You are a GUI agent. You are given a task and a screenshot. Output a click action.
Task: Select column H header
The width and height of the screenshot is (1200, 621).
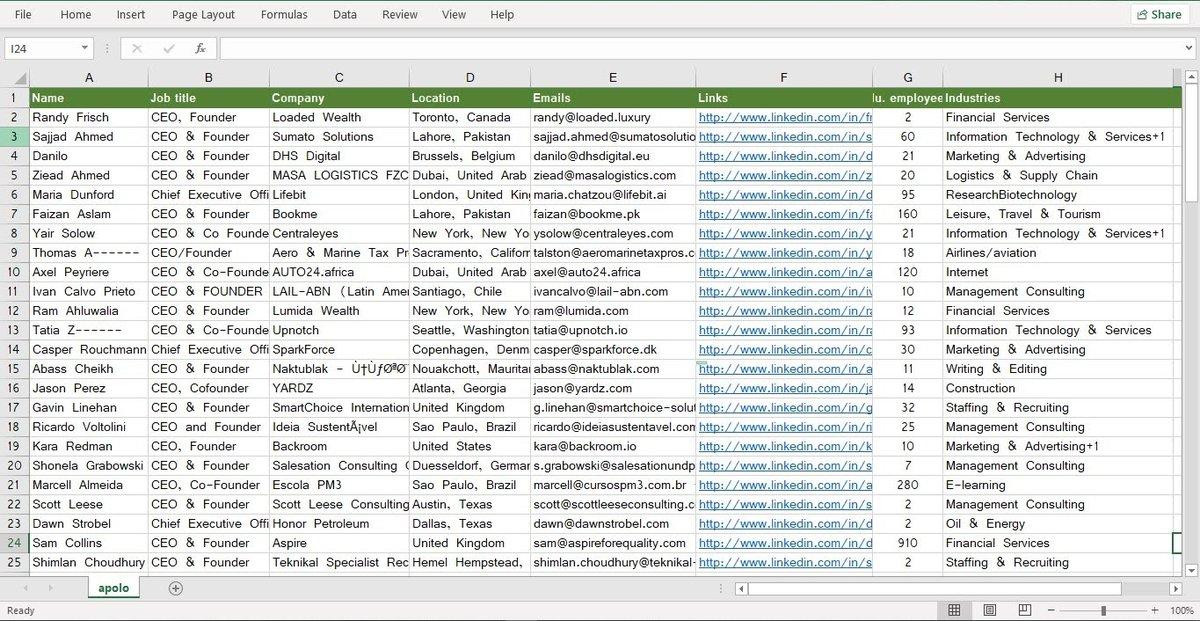click(x=1057, y=78)
